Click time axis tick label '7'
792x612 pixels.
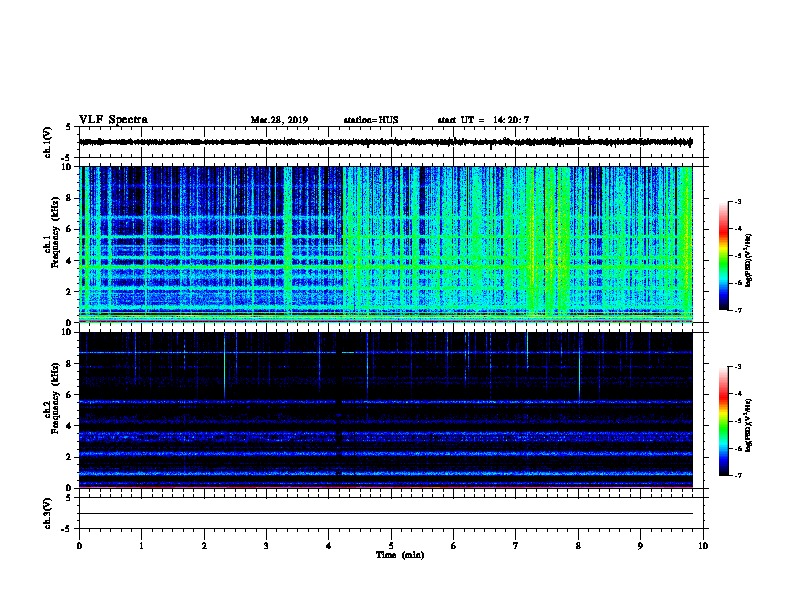click(516, 545)
